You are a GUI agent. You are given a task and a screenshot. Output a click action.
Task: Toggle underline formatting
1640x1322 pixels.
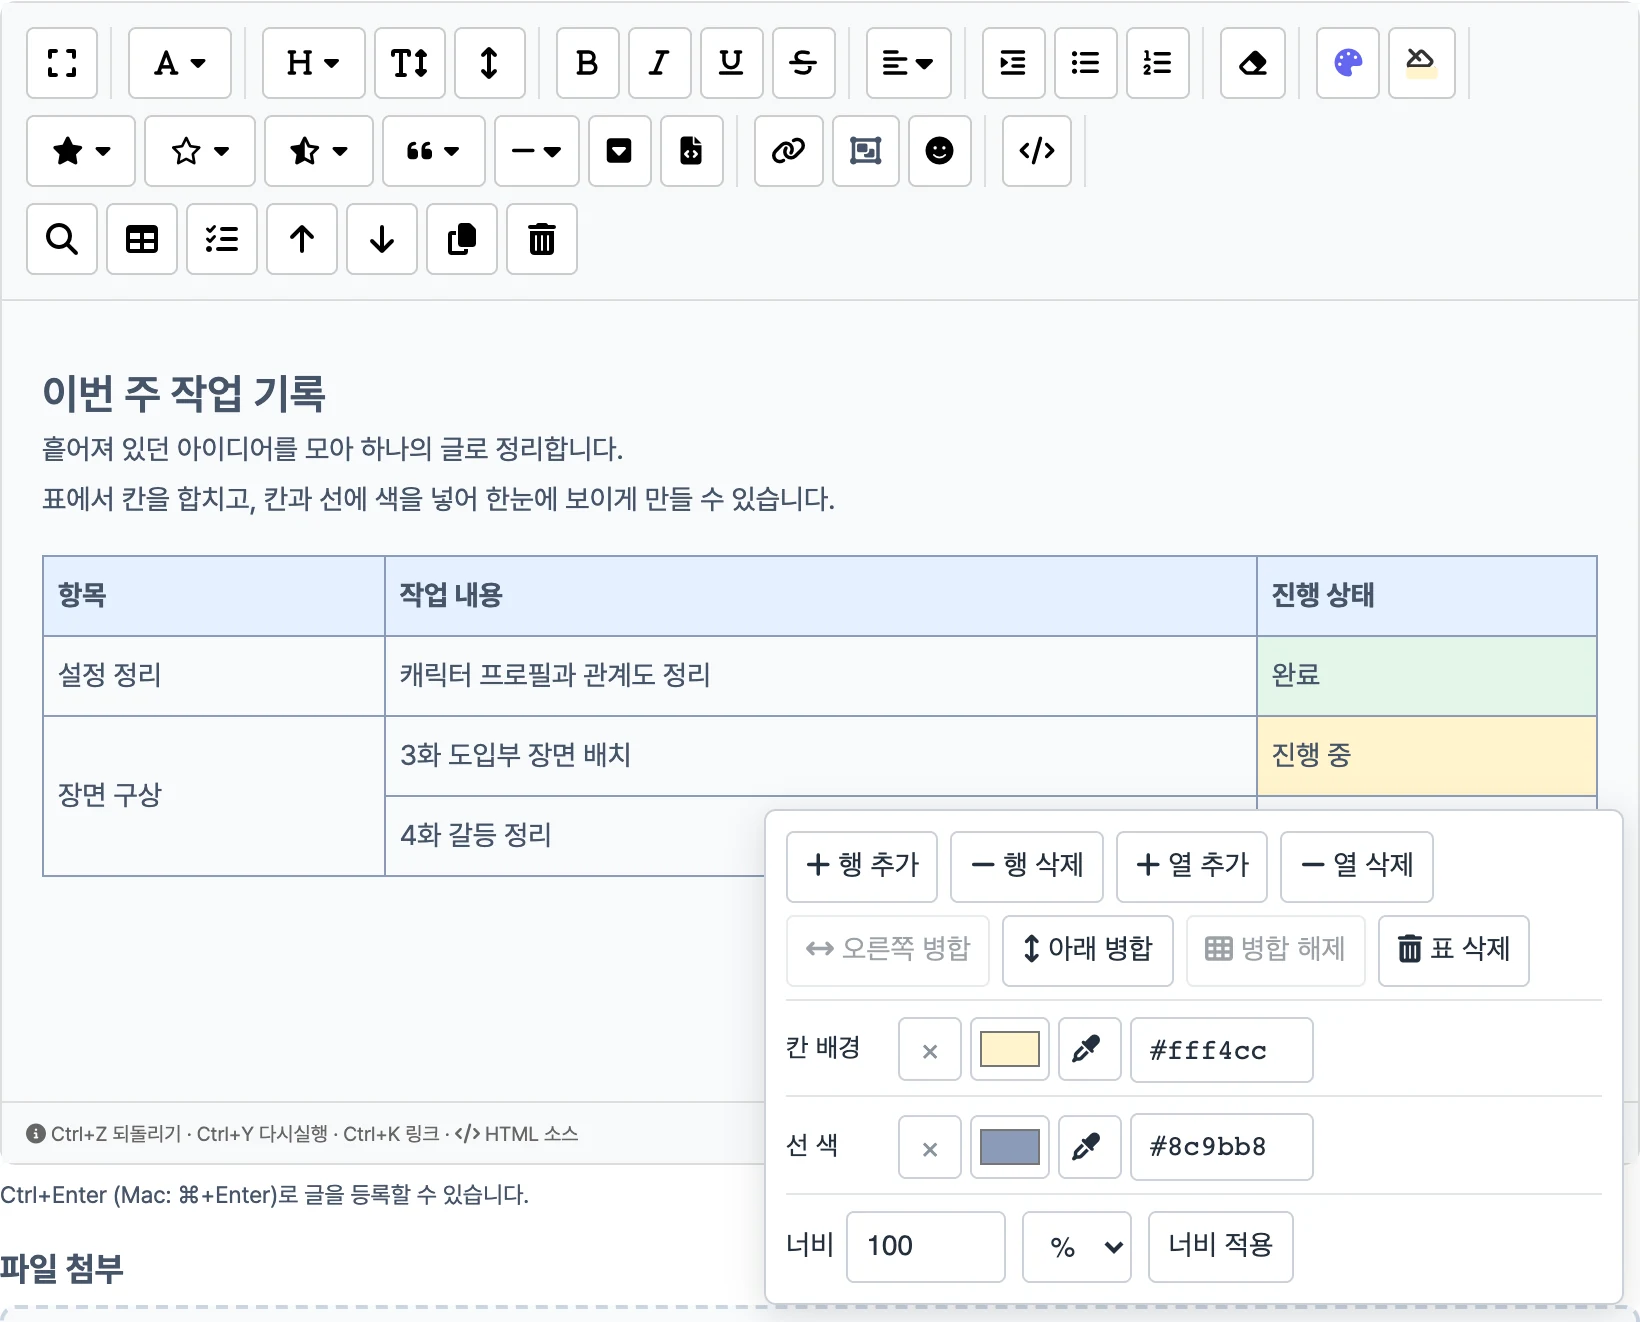click(x=732, y=63)
